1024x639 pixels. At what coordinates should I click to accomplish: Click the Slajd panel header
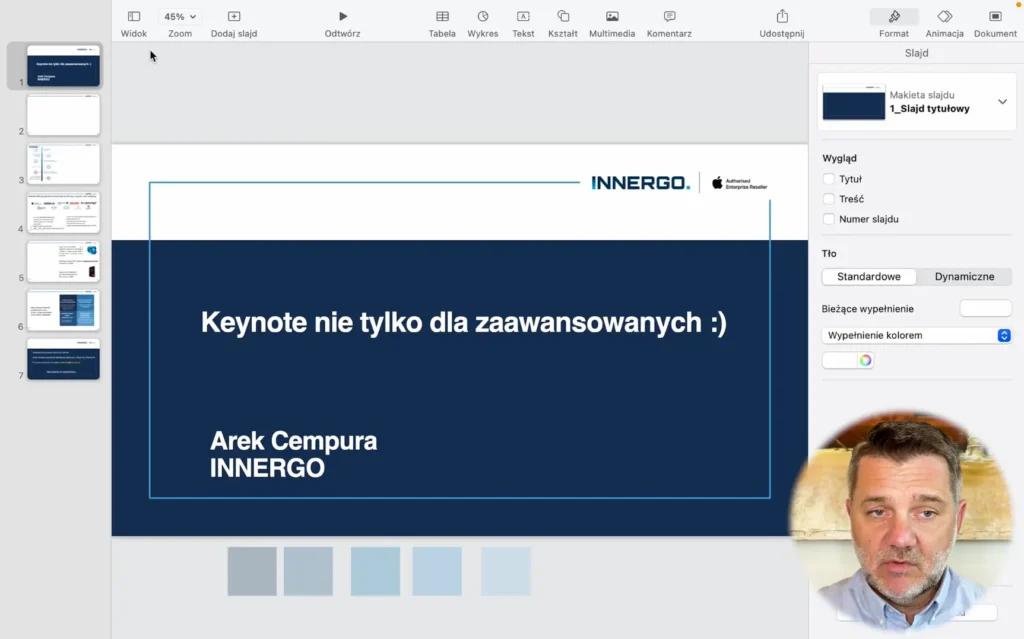916,53
